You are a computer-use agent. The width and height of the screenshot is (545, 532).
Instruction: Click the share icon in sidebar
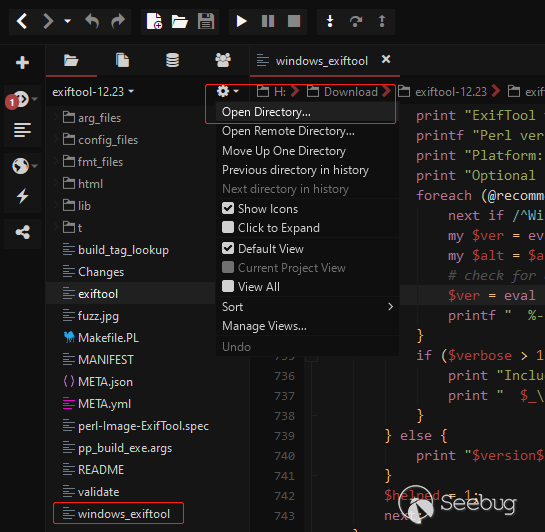[23, 232]
